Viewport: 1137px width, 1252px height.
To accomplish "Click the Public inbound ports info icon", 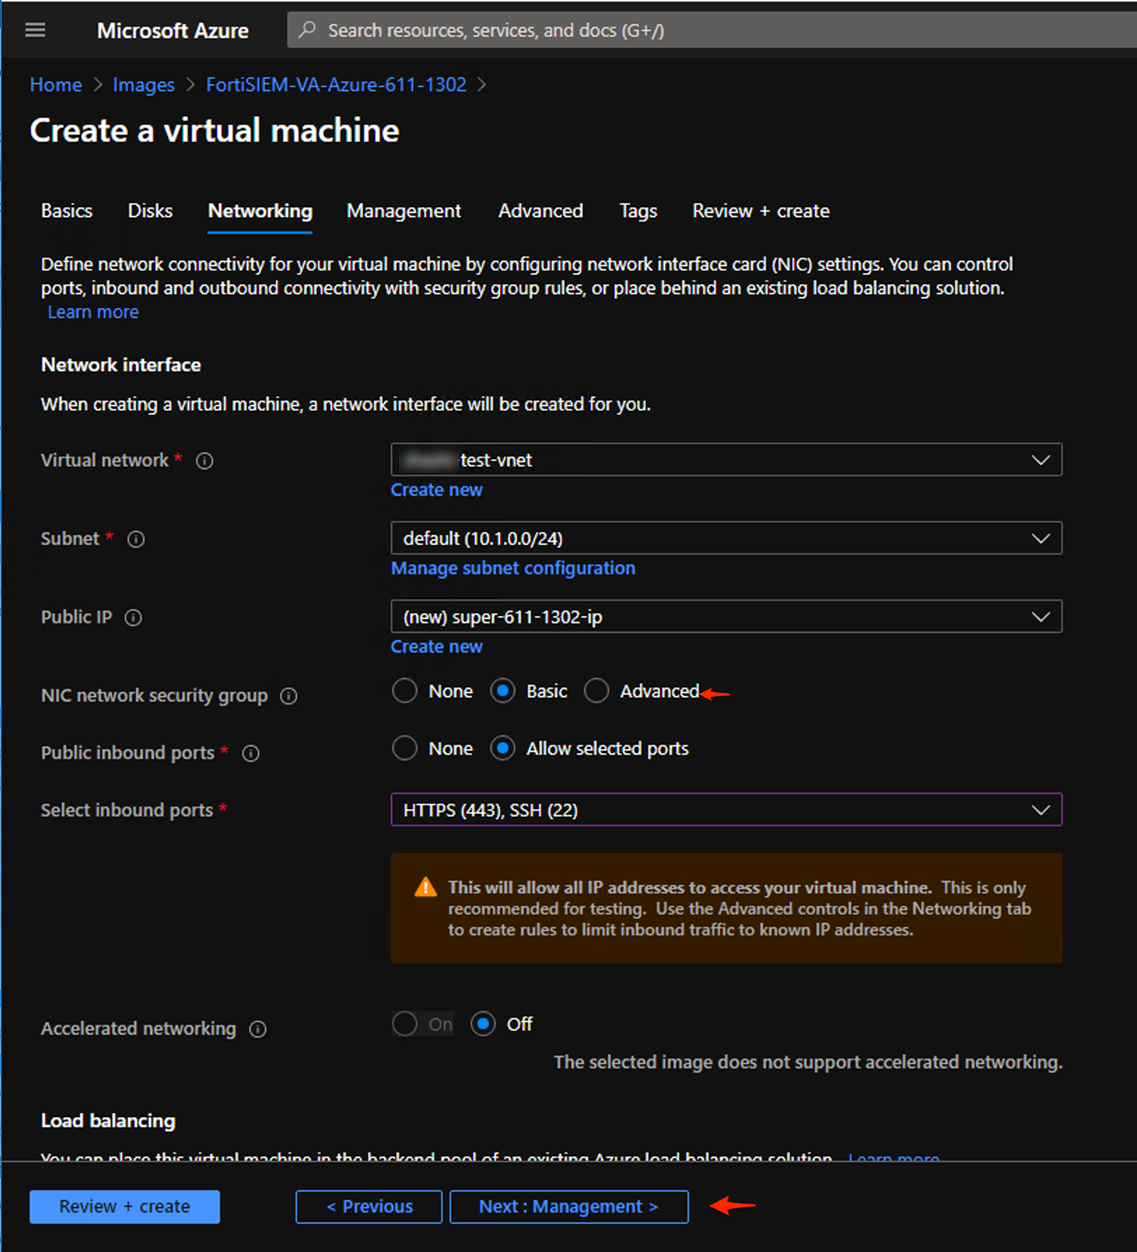I will click(251, 754).
